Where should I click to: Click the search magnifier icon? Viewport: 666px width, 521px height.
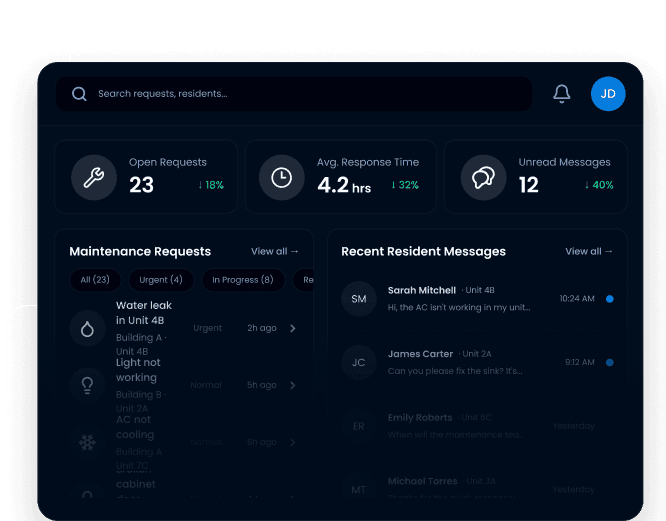tap(79, 94)
